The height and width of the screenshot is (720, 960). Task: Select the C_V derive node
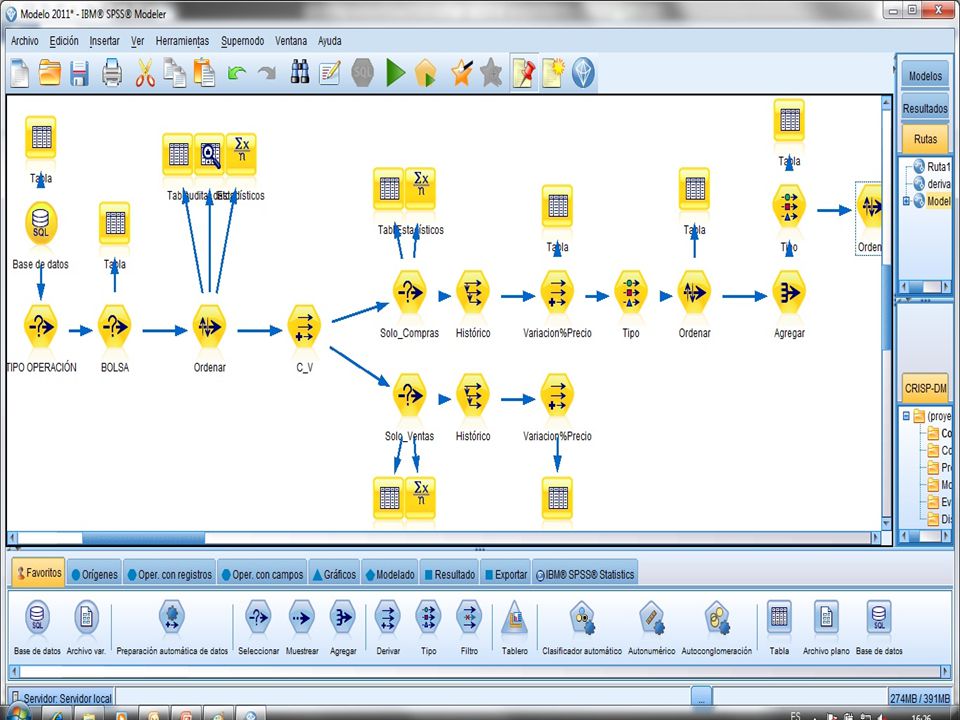coord(304,327)
